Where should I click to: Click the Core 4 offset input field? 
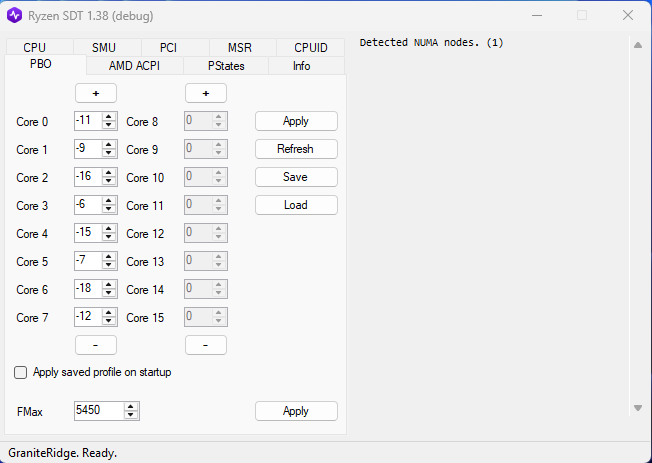click(87, 233)
